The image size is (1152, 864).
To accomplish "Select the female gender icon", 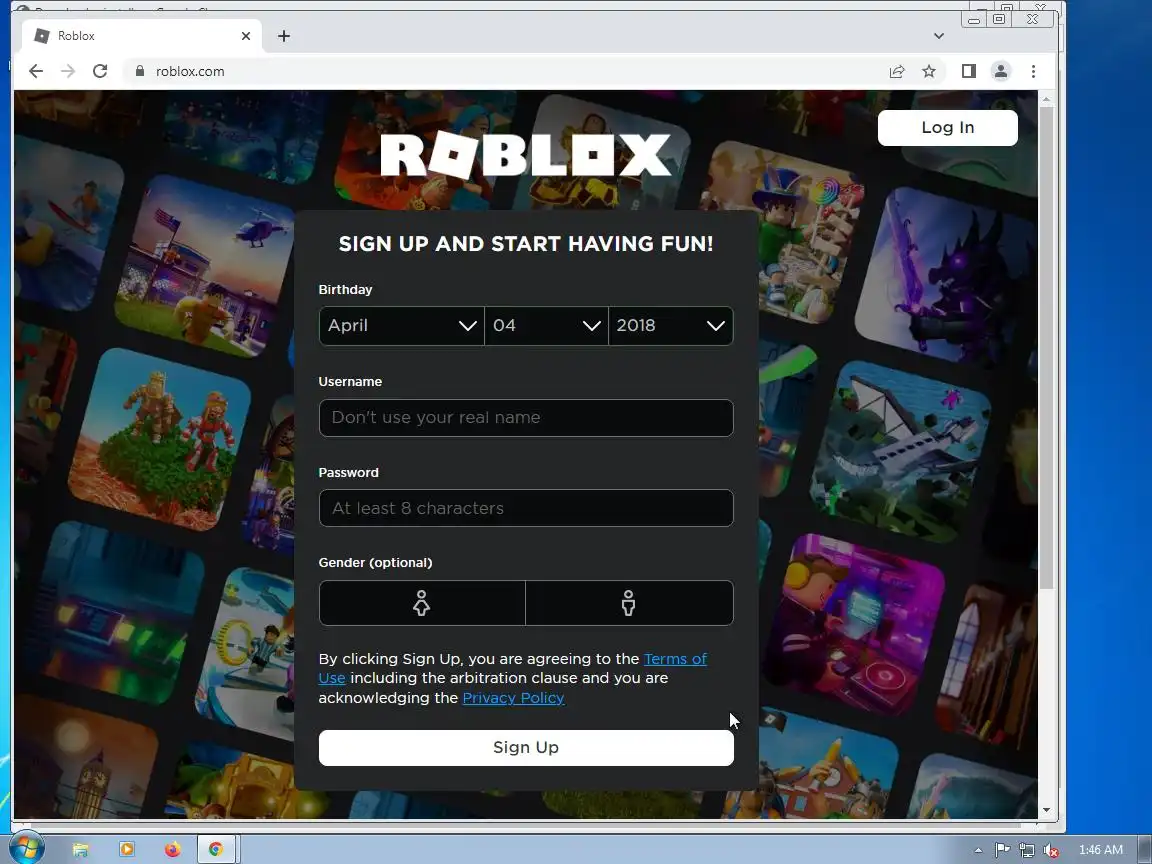I will tap(422, 603).
